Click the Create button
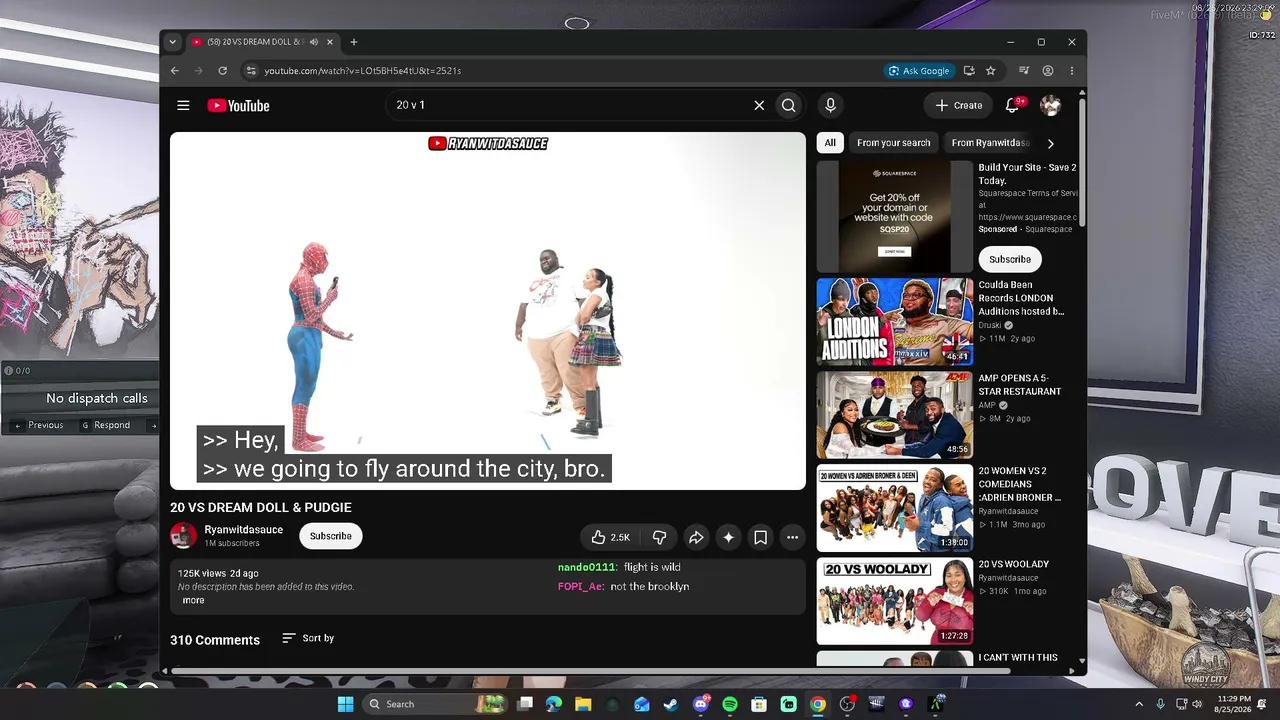The image size is (1280, 720). pyautogui.click(x=959, y=105)
